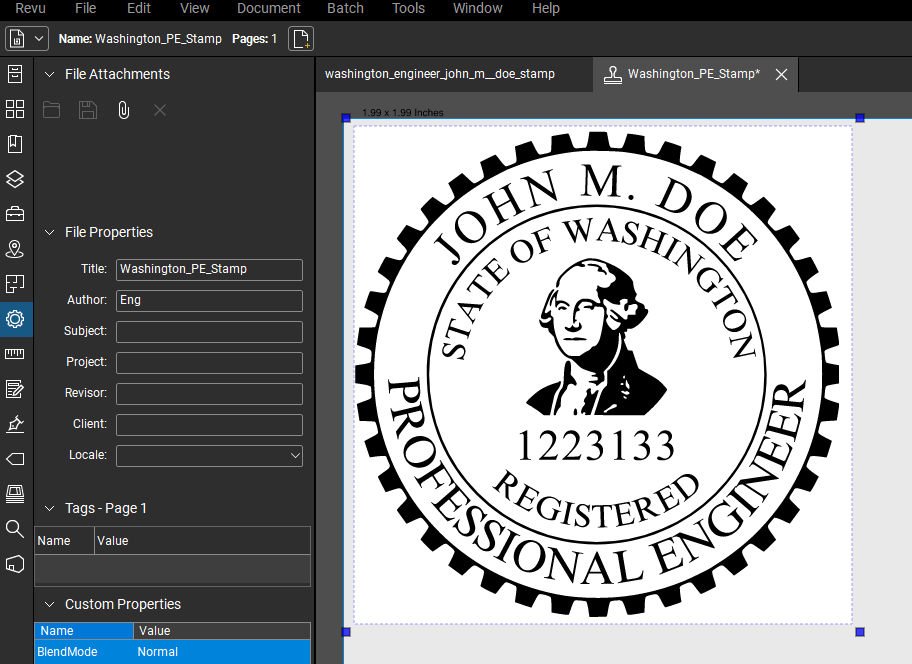Open the Locale dropdown
Viewport: 912px width, 664px height.
(x=296, y=456)
